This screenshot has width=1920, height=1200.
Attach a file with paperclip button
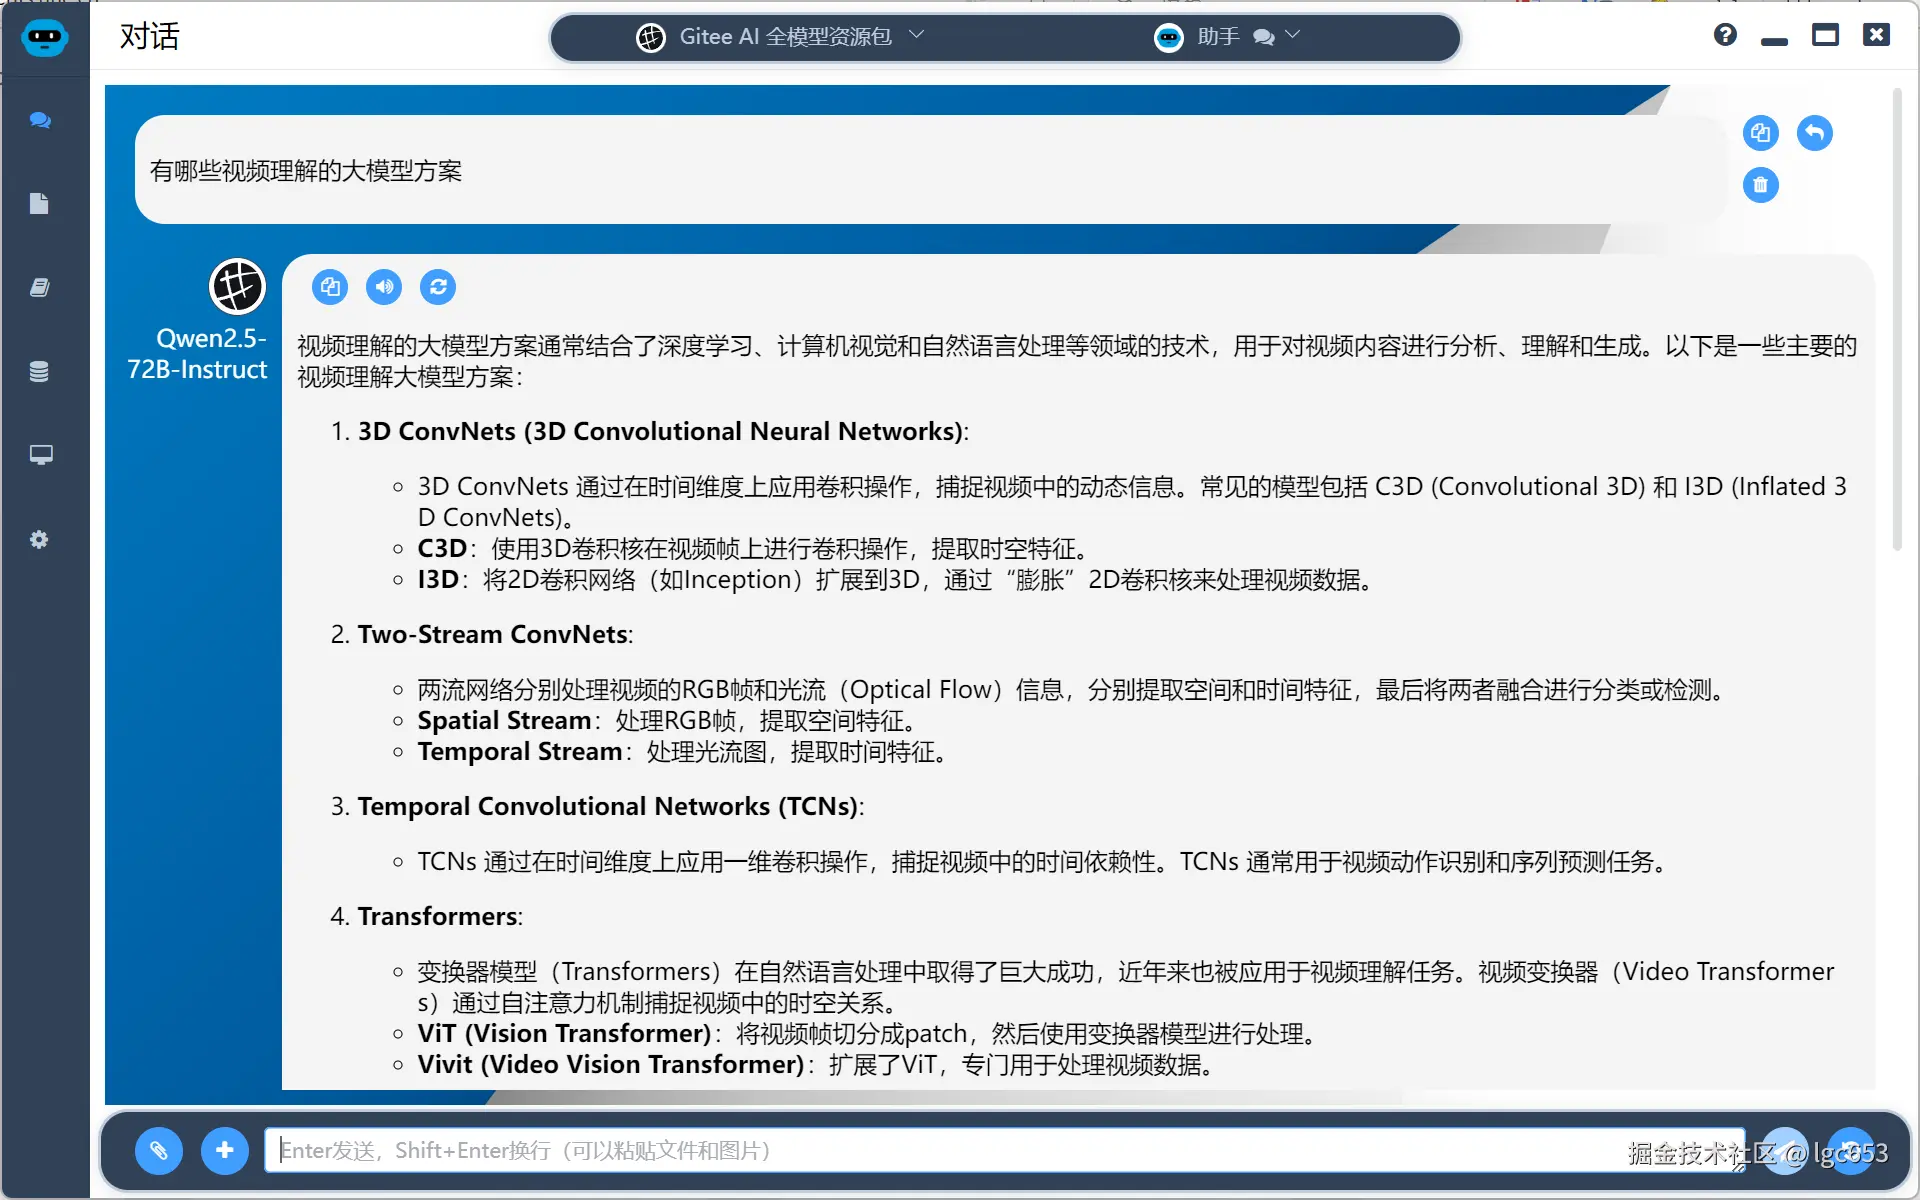pos(159,1150)
